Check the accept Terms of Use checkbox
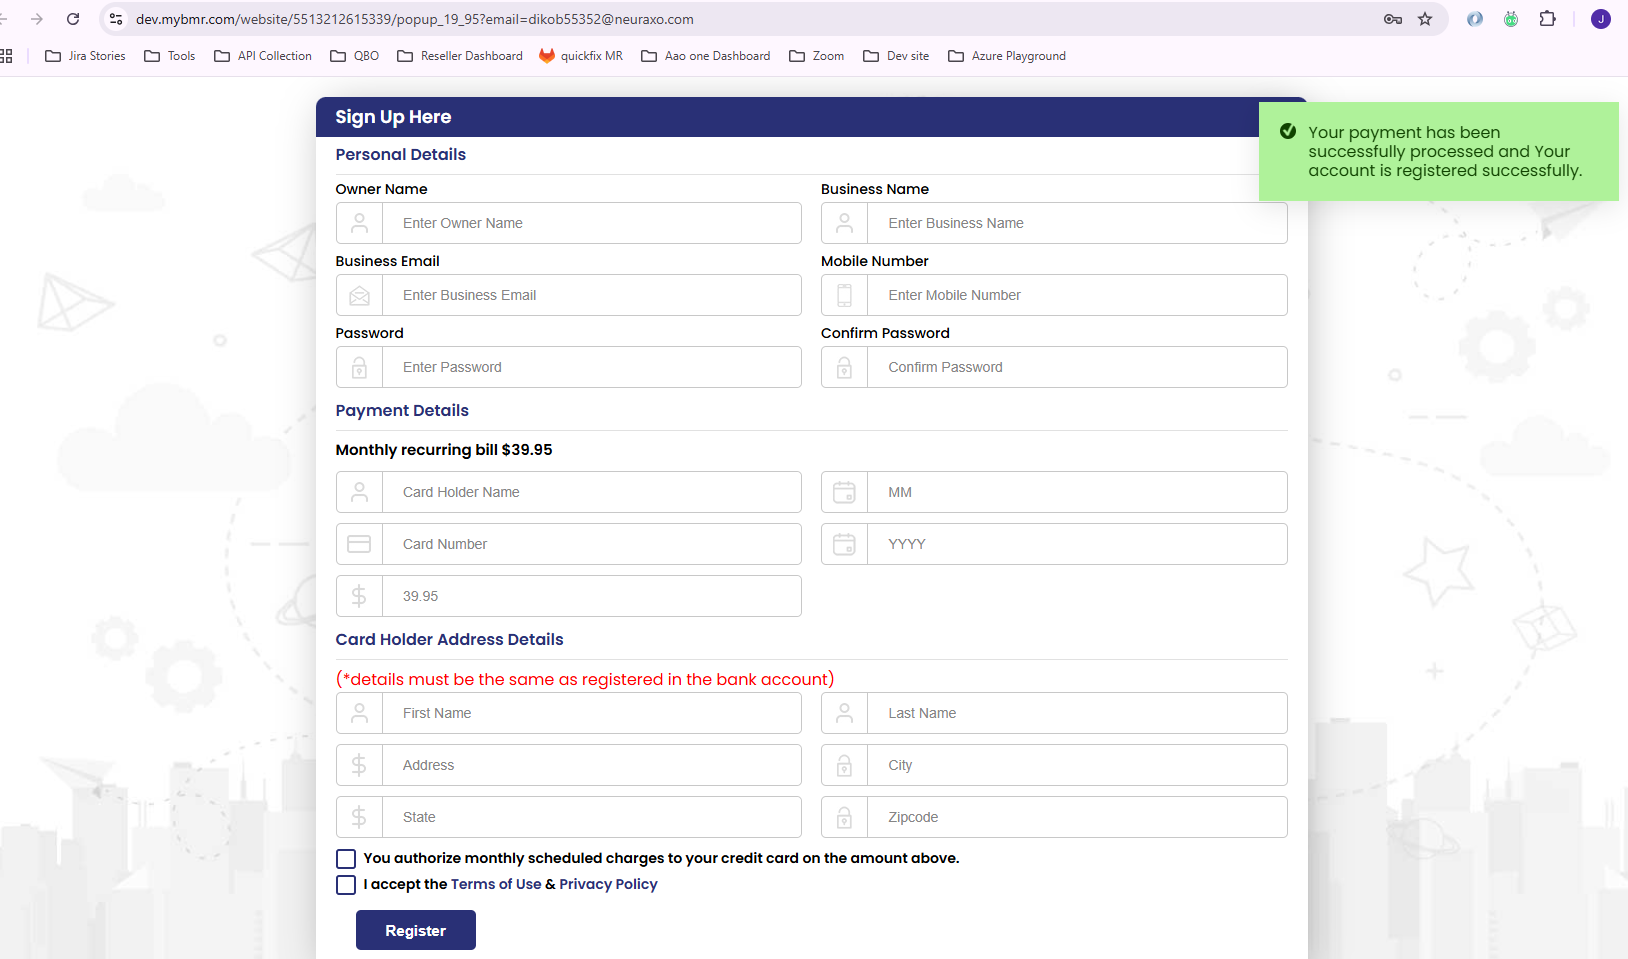Screen dimensions: 1628x959 [346, 885]
